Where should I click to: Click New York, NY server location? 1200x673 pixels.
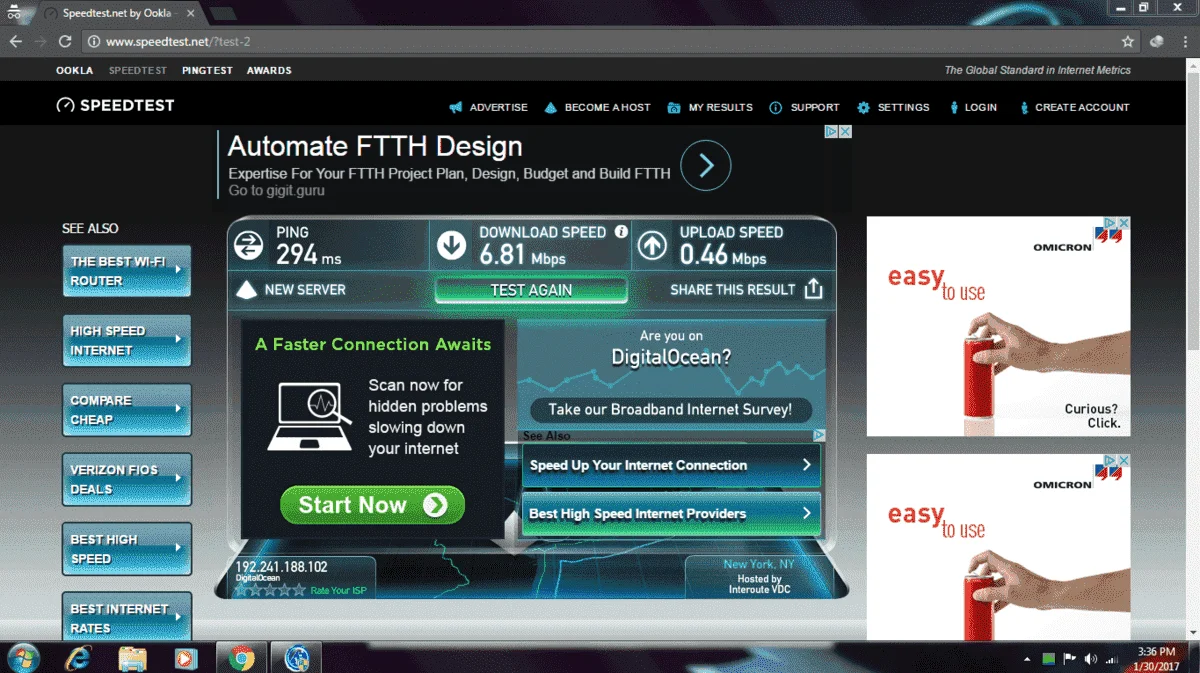click(759, 564)
